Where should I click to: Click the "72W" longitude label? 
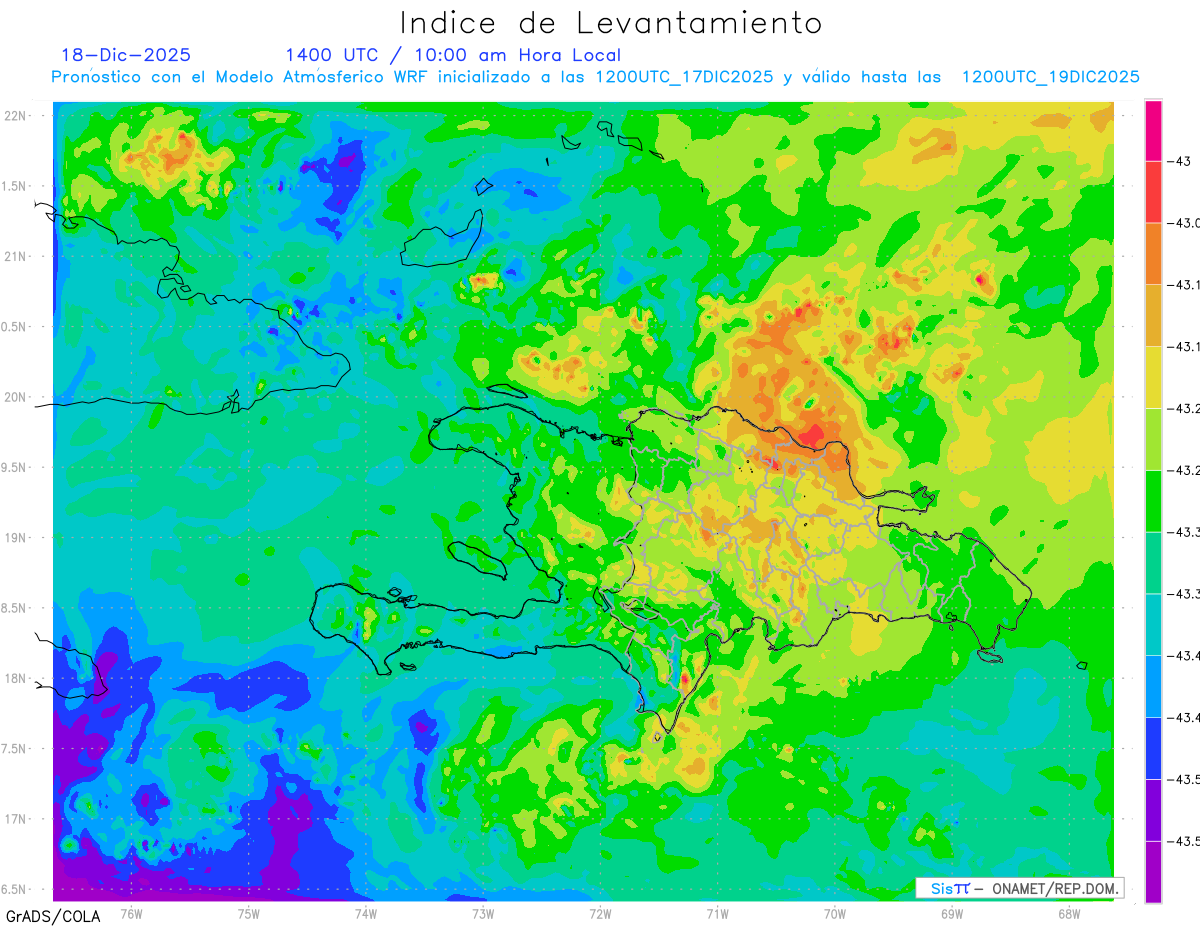pyautogui.click(x=600, y=913)
